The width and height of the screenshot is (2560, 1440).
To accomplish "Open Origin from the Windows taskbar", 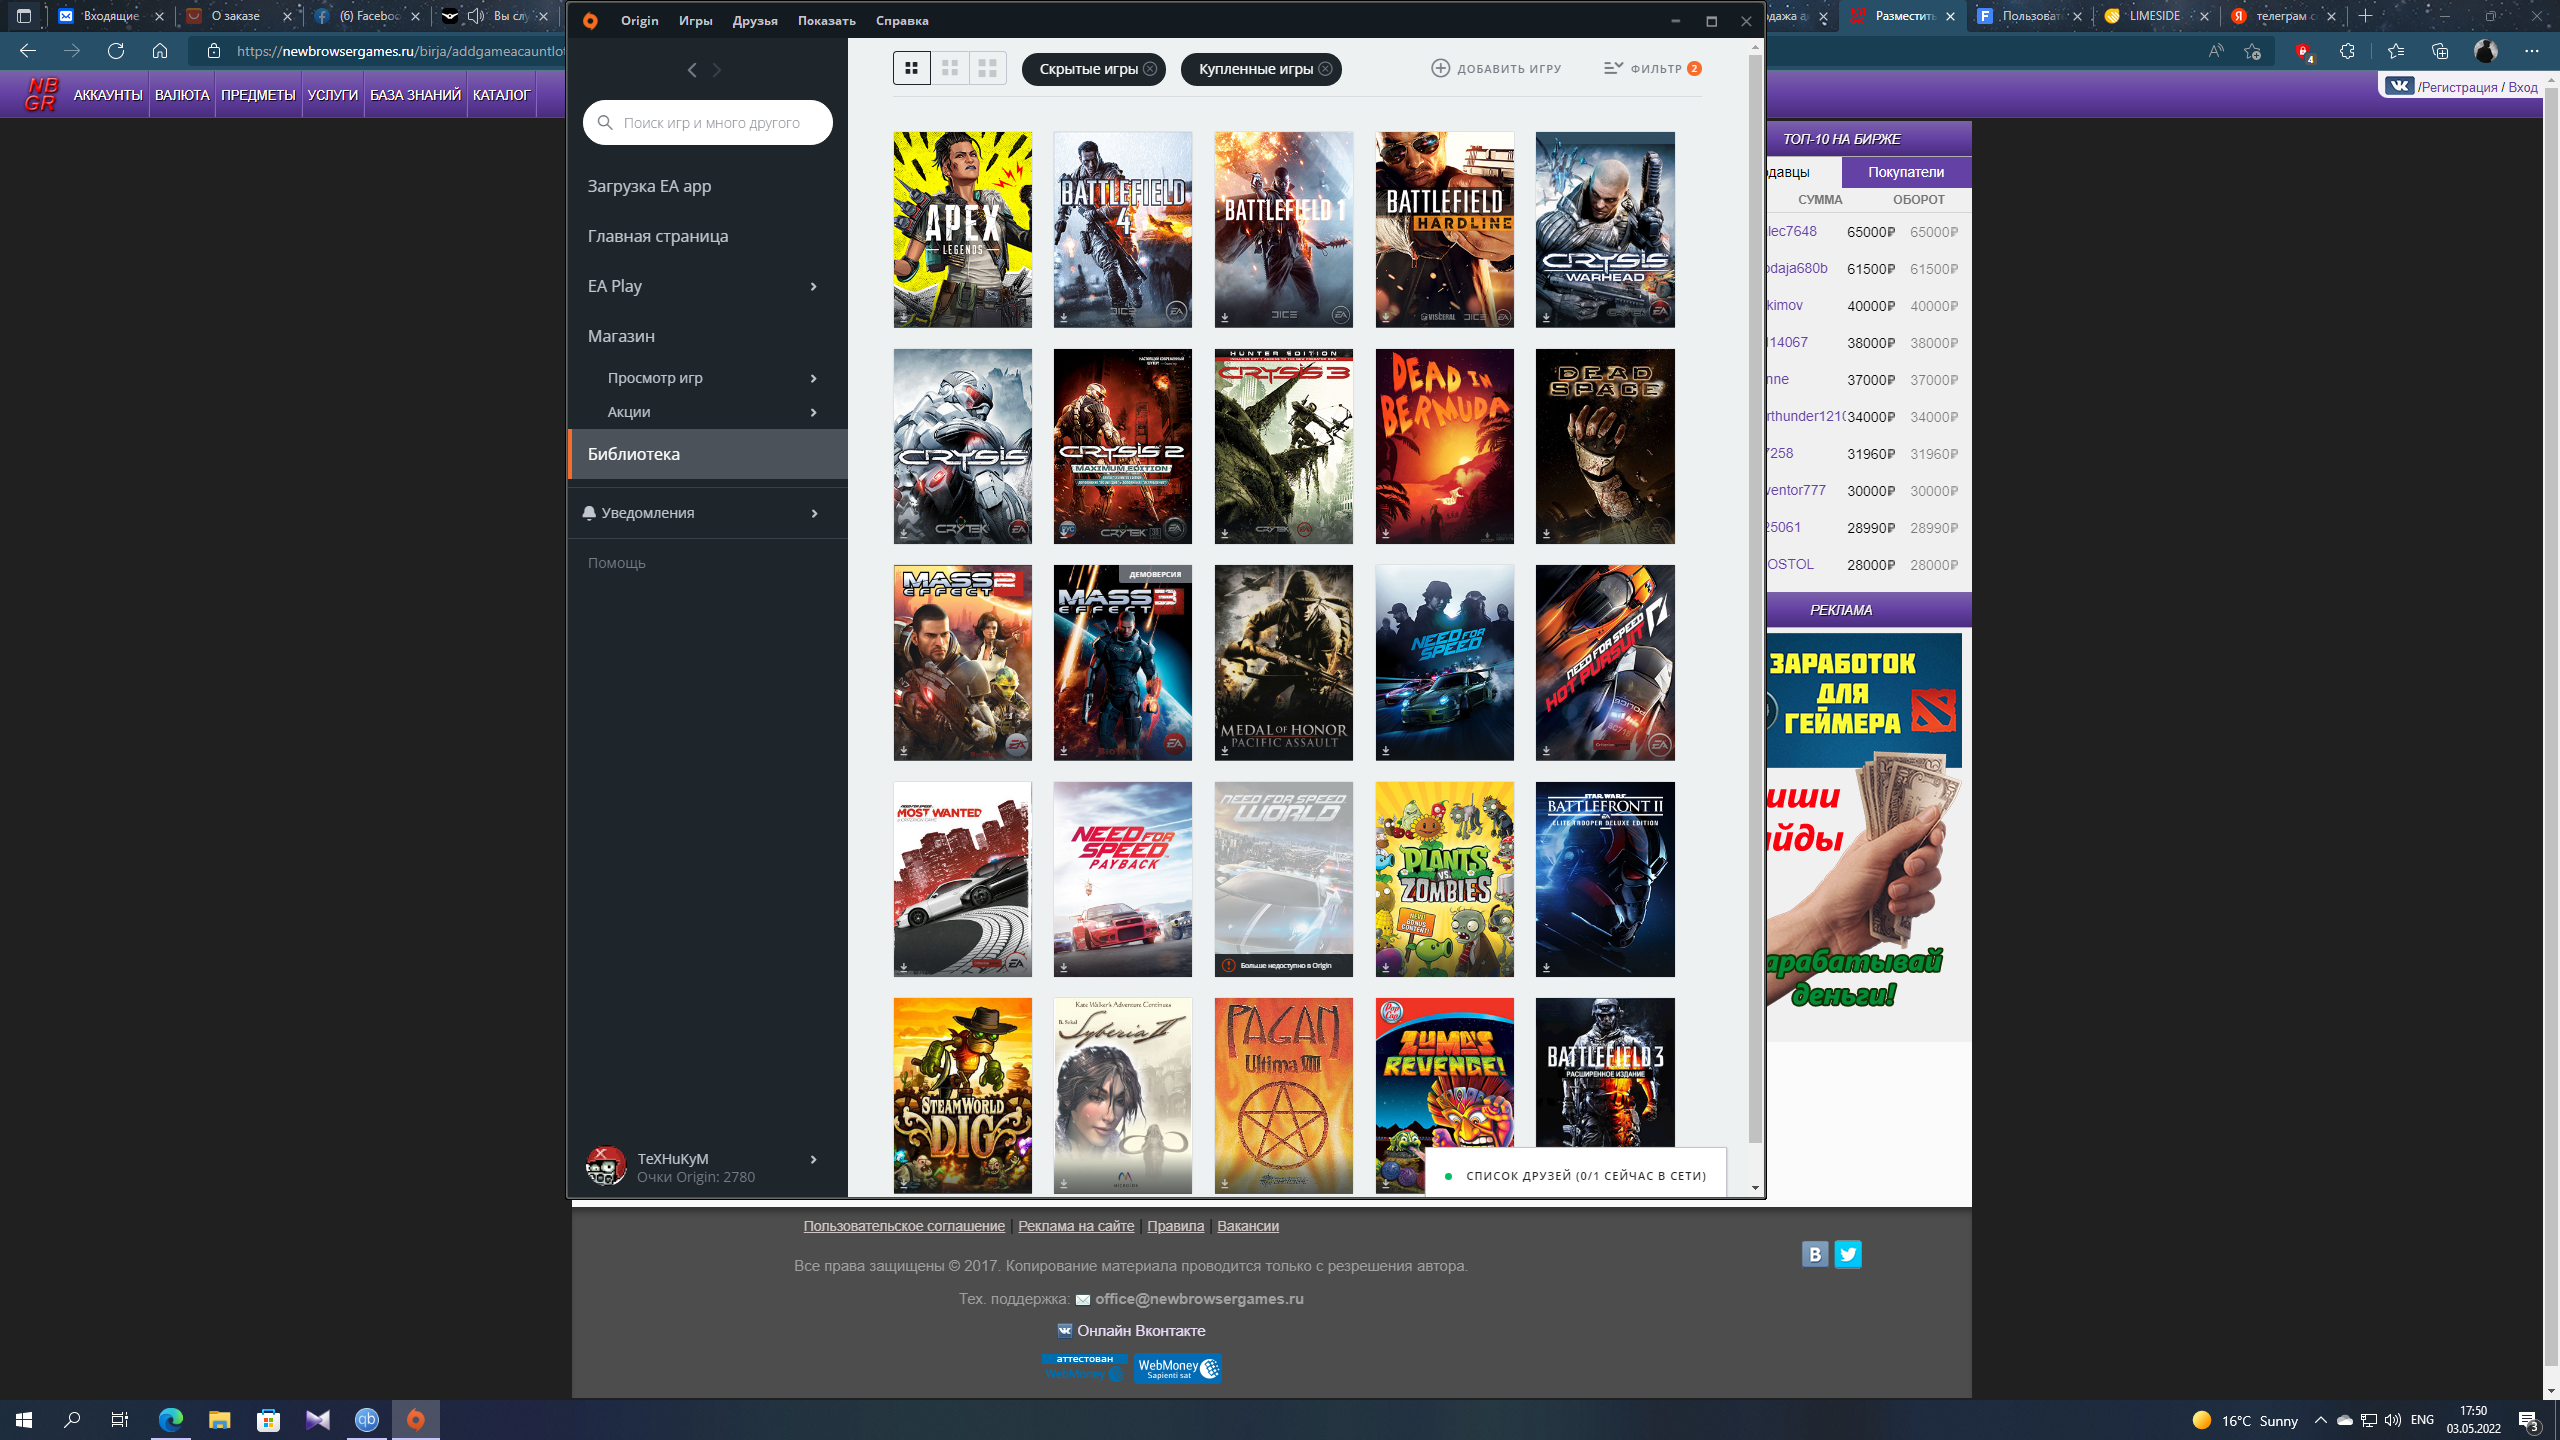I will (x=415, y=1420).
